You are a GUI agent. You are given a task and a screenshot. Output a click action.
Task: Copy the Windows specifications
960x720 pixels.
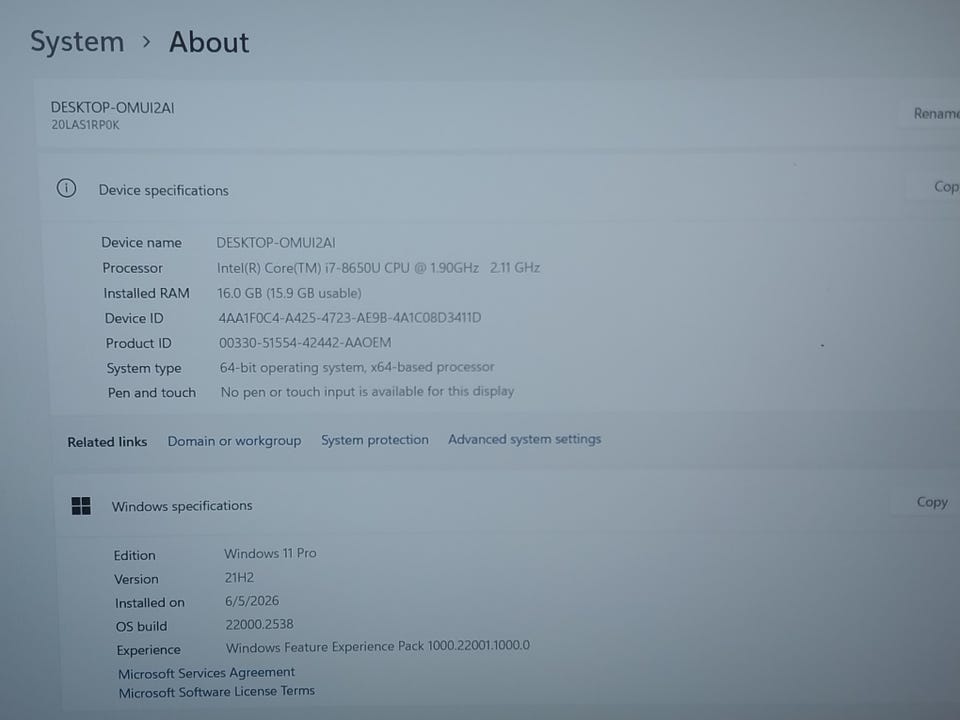pos(931,502)
